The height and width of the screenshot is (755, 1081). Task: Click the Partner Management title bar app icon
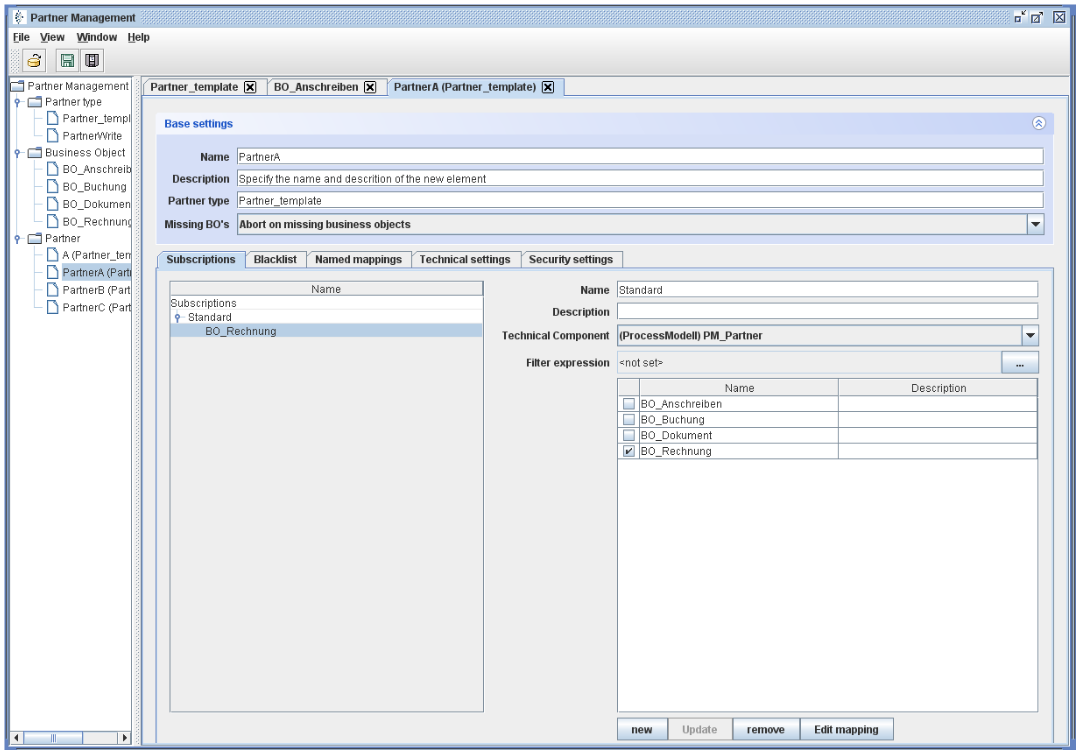pyautogui.click(x=19, y=17)
